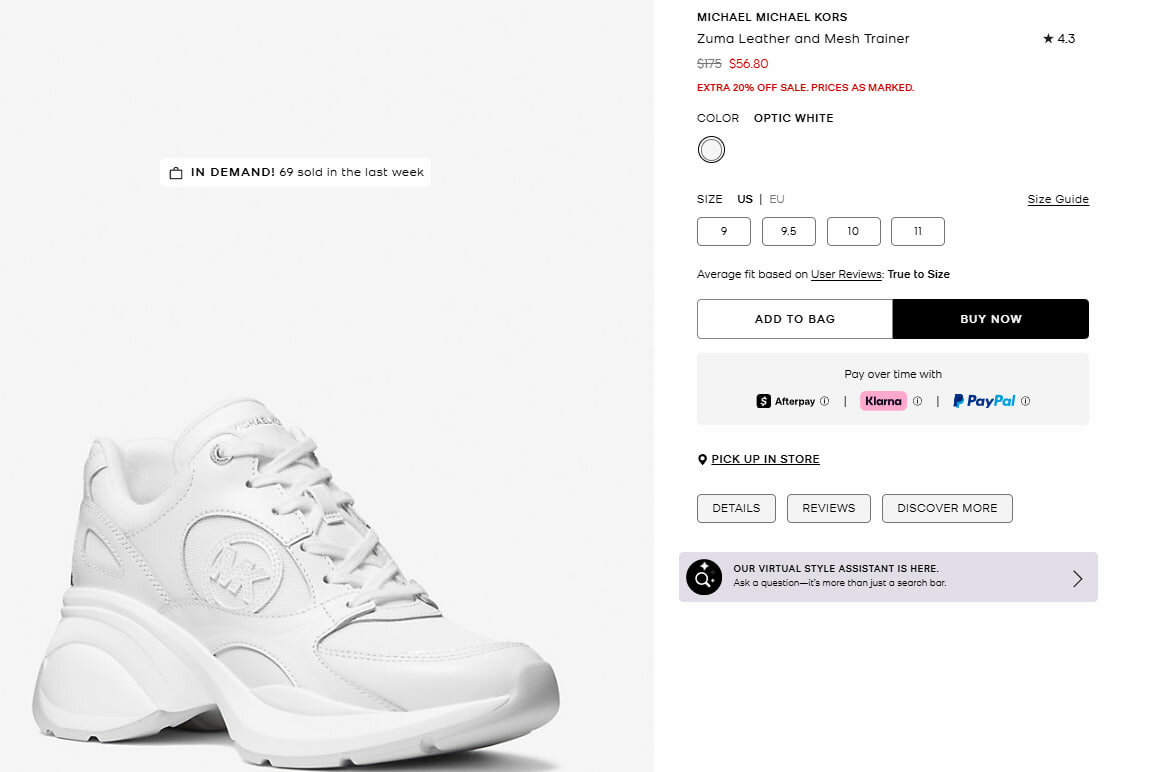
Task: Choose the Optic White color swatch
Action: 711,150
